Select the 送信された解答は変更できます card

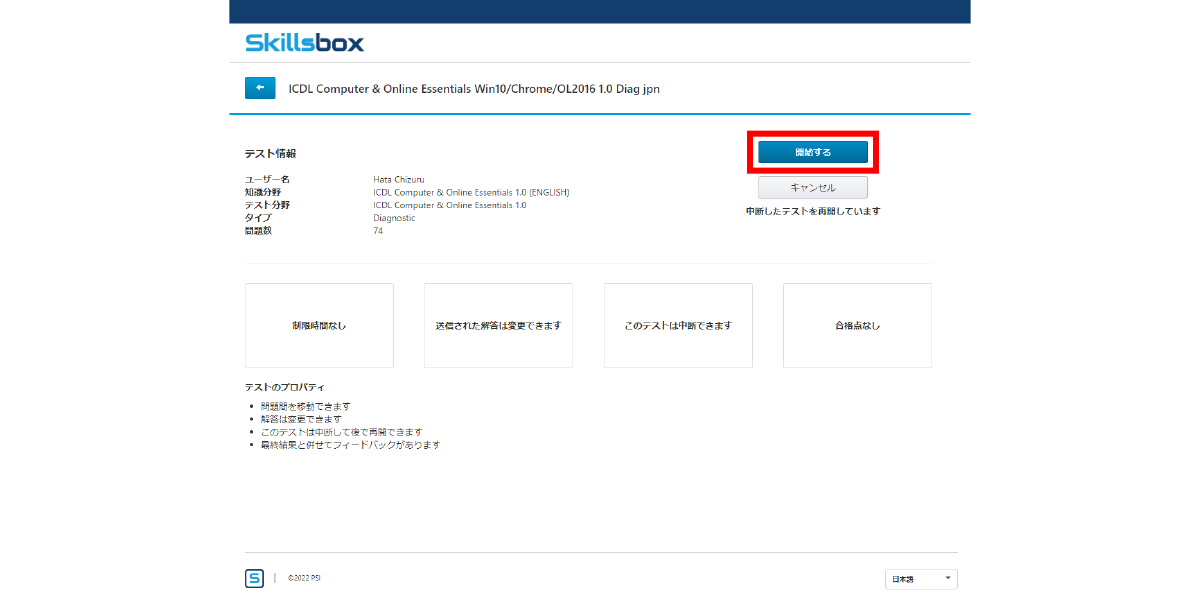tap(498, 326)
